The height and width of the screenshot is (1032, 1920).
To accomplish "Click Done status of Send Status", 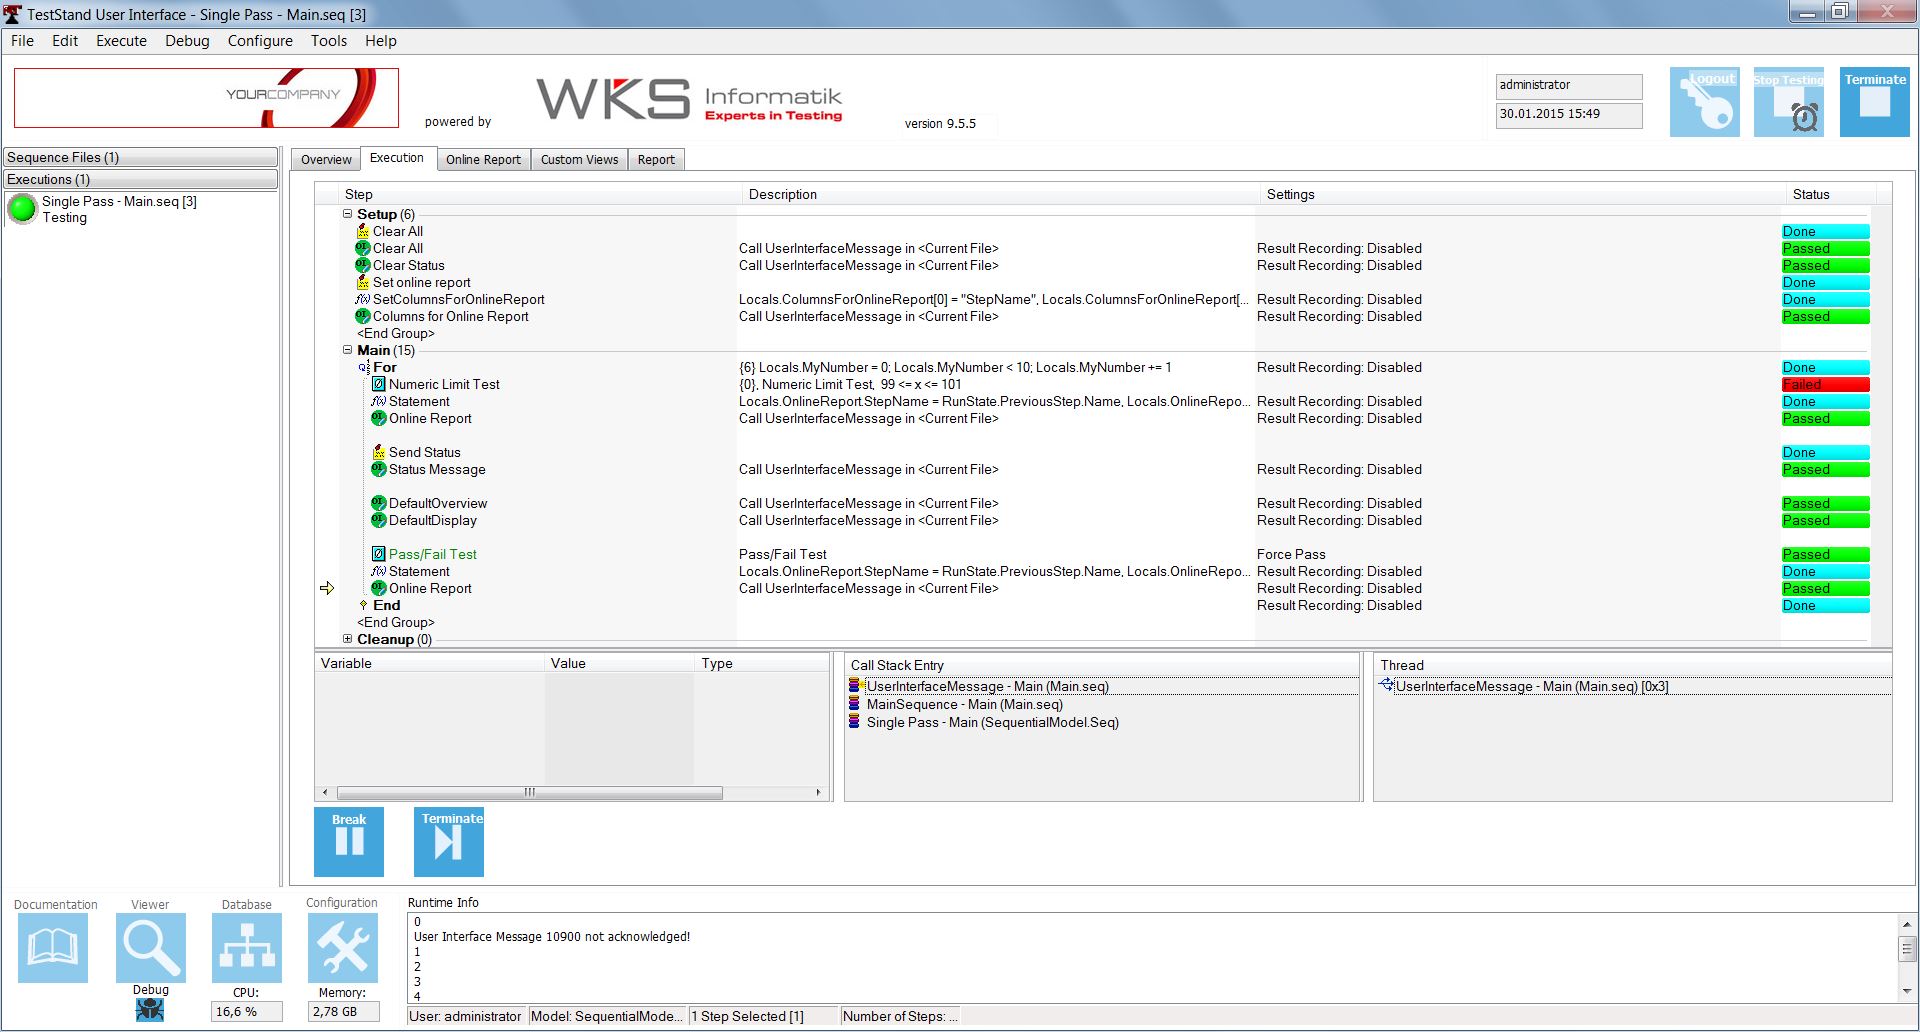I will pyautogui.click(x=1825, y=453).
